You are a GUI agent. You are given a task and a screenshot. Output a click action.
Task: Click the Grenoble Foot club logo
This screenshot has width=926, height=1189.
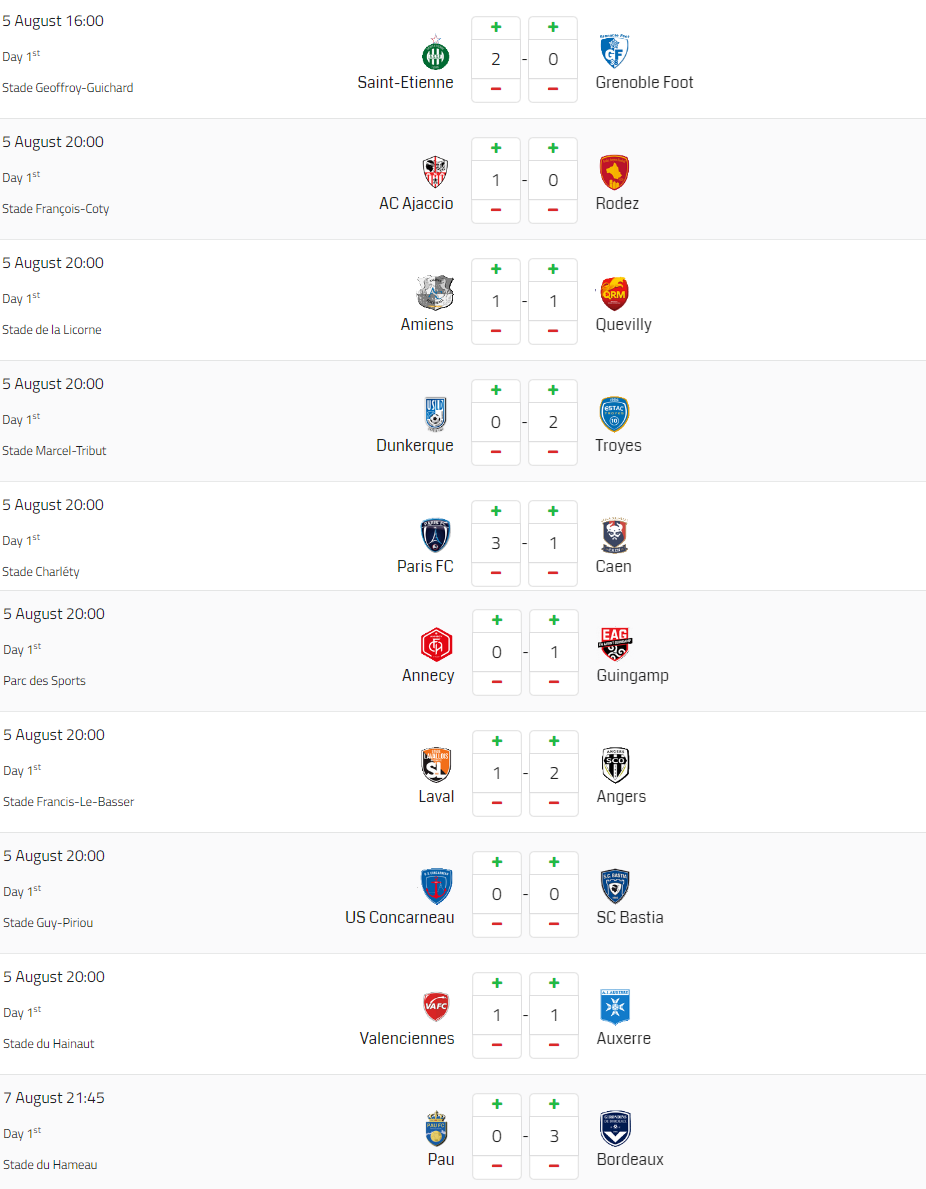pos(614,52)
